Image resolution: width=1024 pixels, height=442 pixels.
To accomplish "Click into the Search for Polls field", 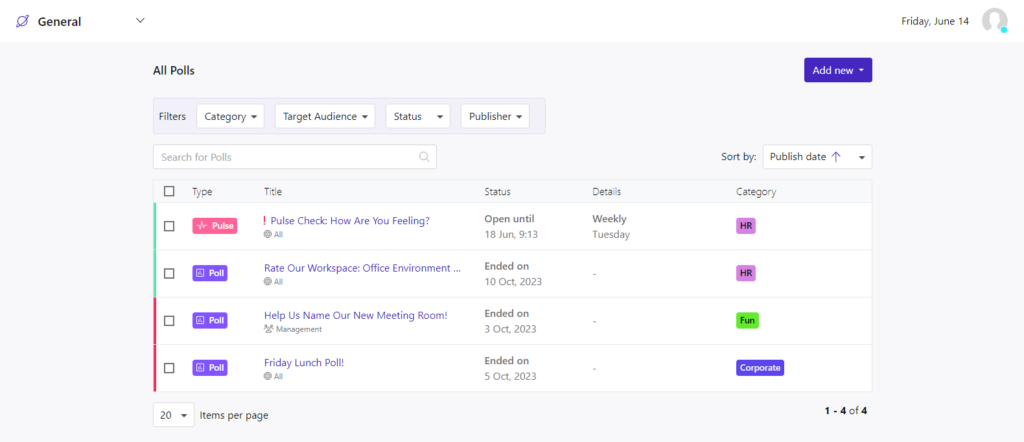I will click(x=295, y=157).
